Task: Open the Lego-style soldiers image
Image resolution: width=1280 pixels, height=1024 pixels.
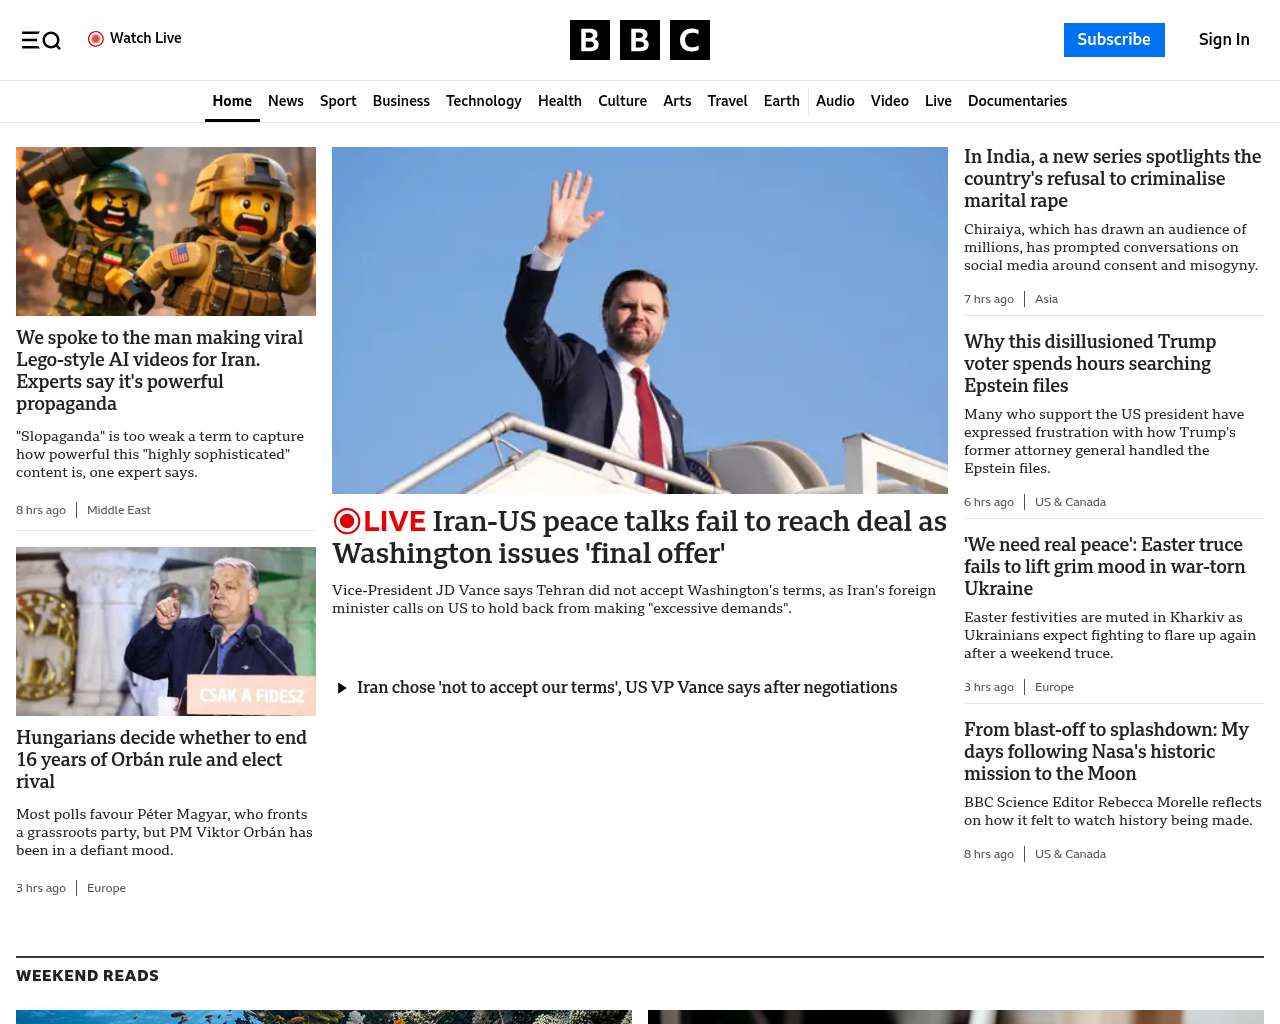Action: click(166, 231)
